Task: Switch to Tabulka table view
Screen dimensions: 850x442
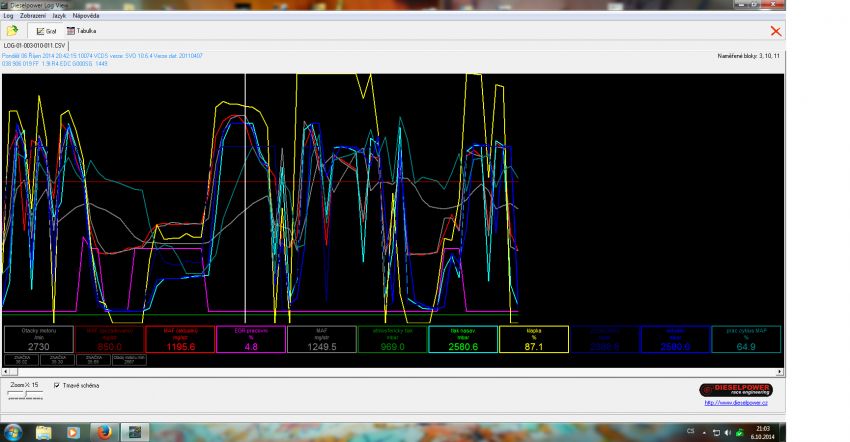Action: coord(82,31)
